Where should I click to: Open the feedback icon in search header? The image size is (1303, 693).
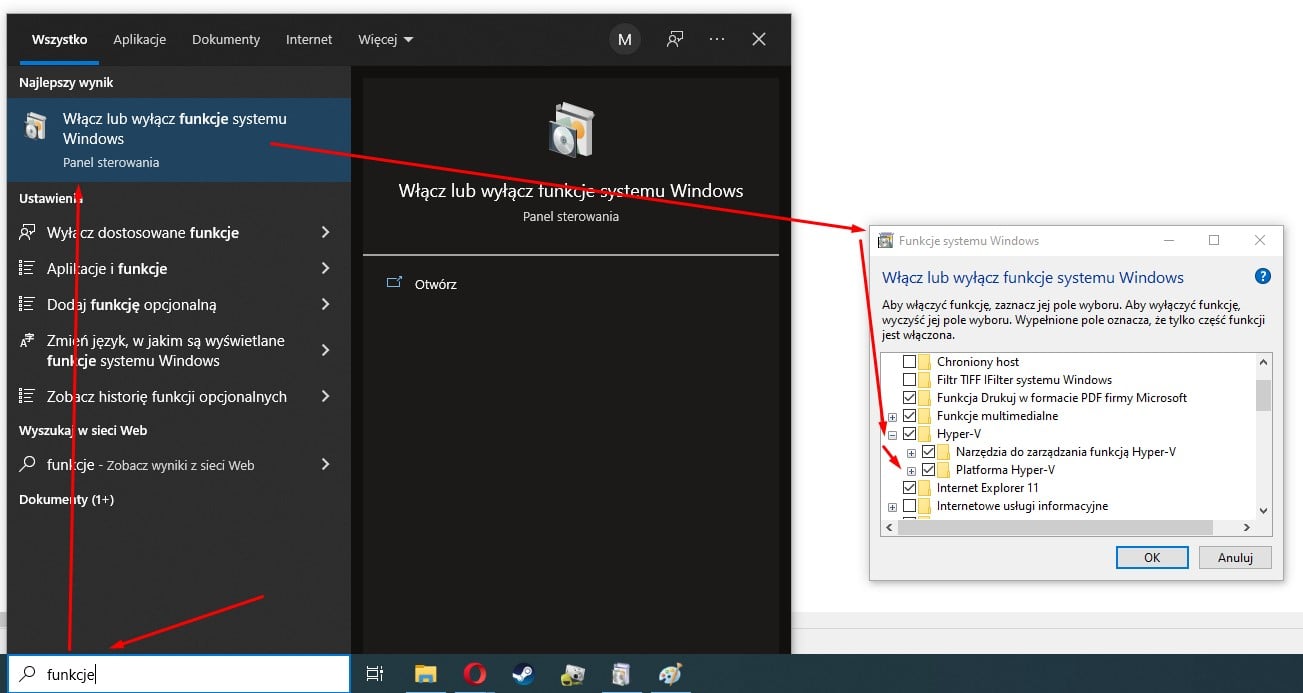tap(676, 39)
